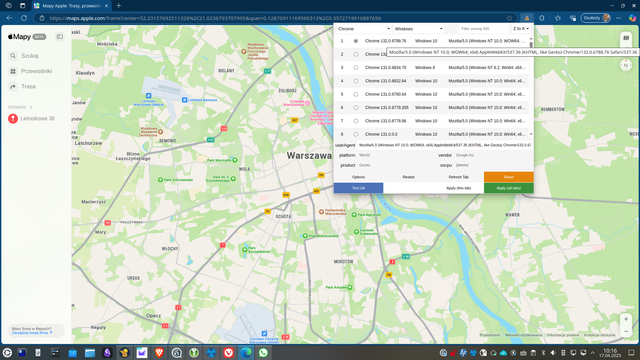This screenshot has width=640, height=360.
Task: Select Chrome 131.0.6834.70 Windows 8 radio
Action: [x=356, y=68]
